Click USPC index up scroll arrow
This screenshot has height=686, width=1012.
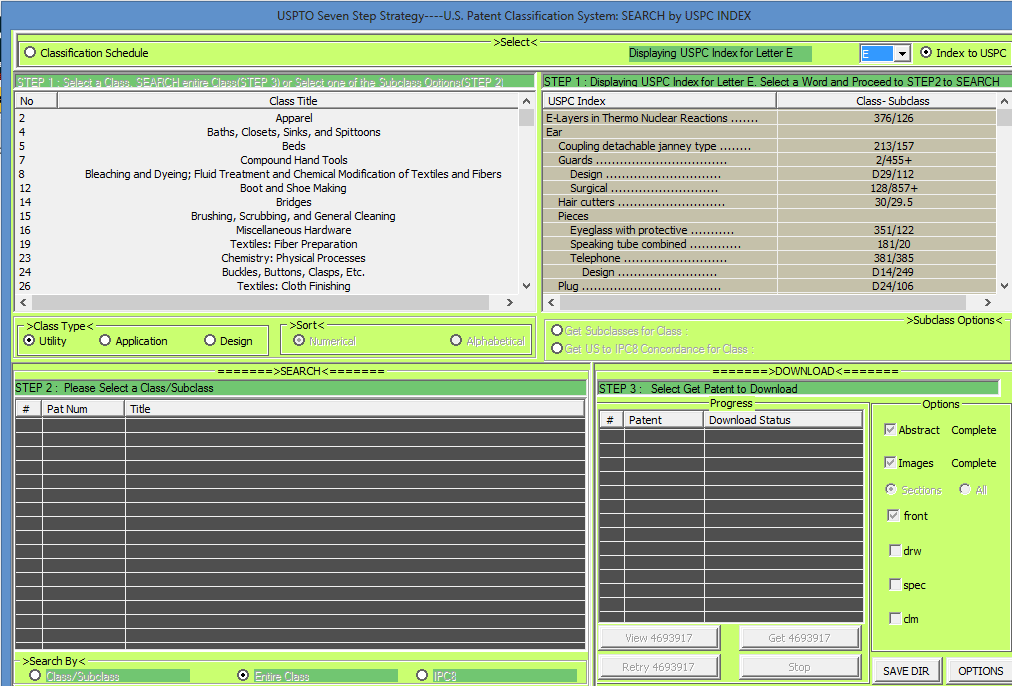(x=1004, y=101)
